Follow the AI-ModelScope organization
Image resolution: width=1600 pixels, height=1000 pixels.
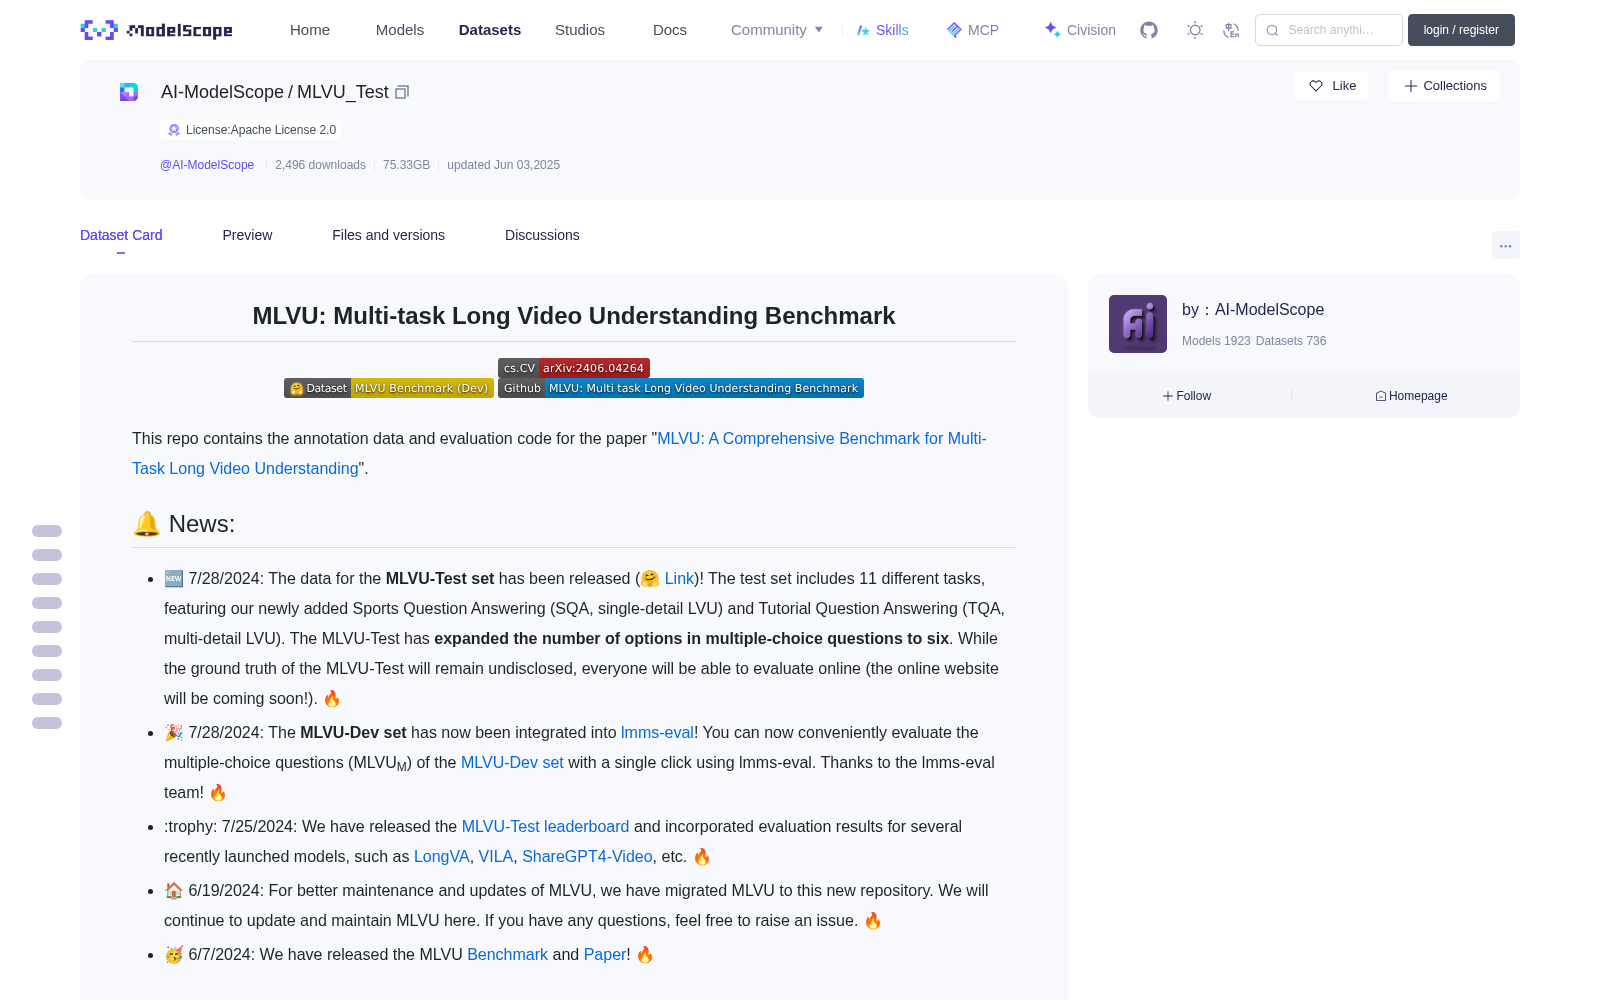[1187, 396]
